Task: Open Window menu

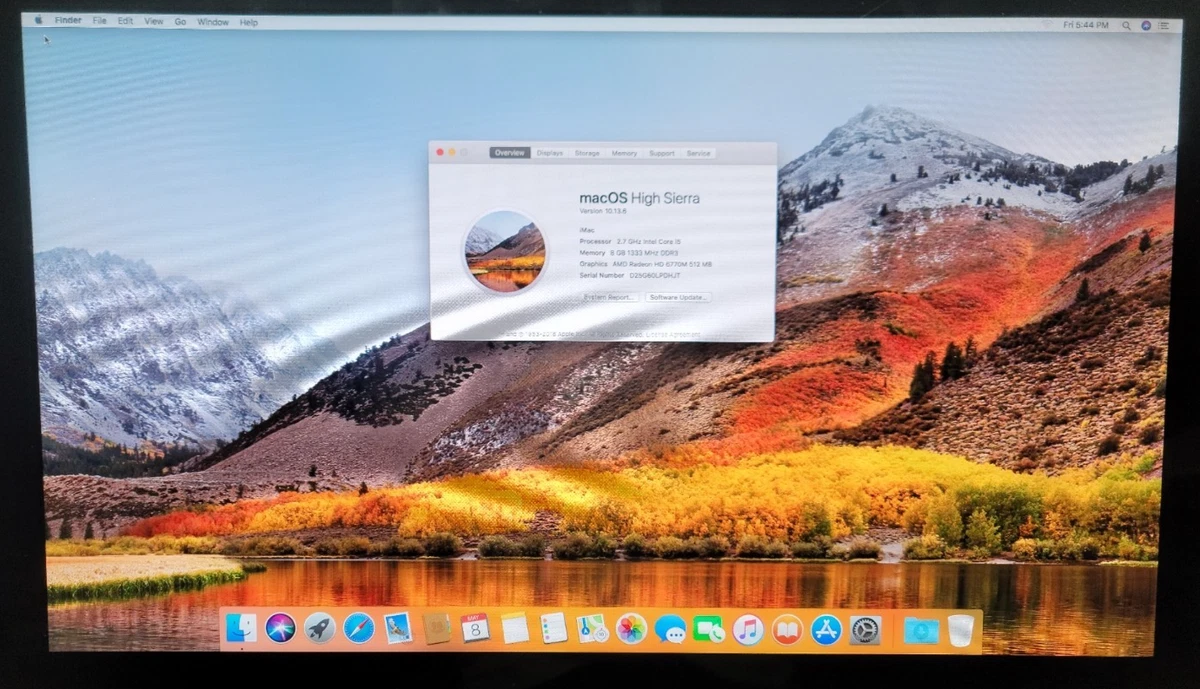Action: tap(213, 22)
